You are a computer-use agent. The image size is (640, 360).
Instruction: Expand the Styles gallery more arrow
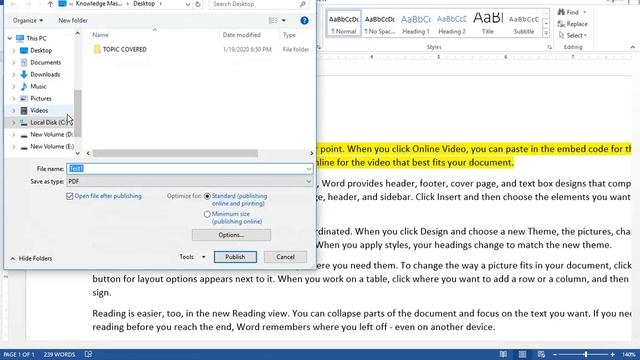pyautogui.click(x=546, y=33)
